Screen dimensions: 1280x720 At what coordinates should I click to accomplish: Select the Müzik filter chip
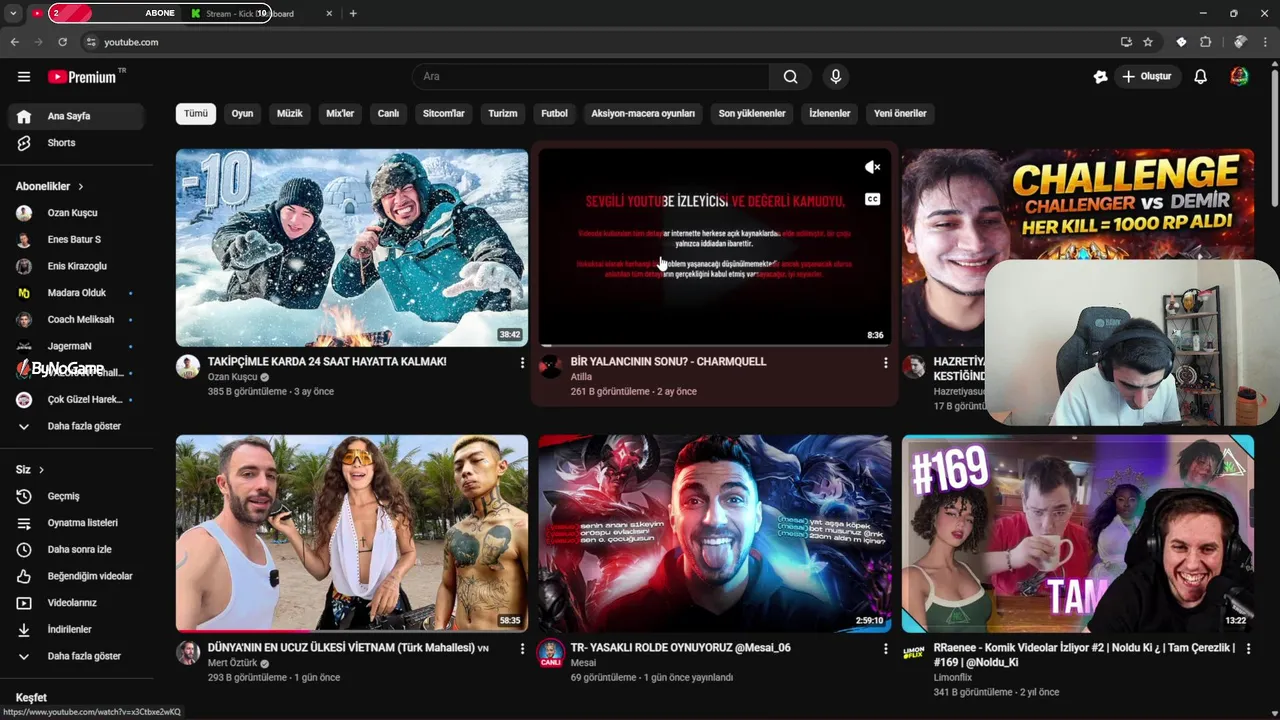click(x=290, y=113)
